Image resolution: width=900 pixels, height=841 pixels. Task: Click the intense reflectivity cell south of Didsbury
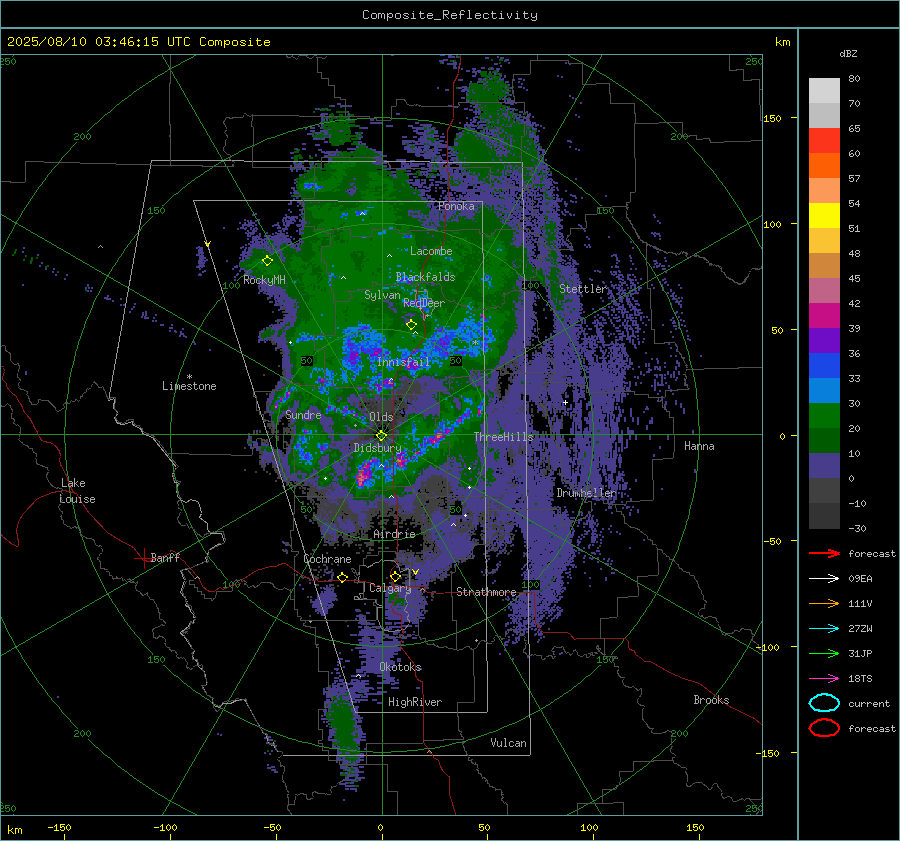[363, 476]
